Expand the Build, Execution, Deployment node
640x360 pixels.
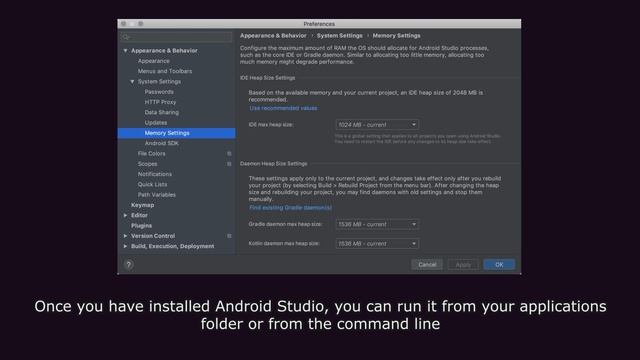click(x=125, y=246)
